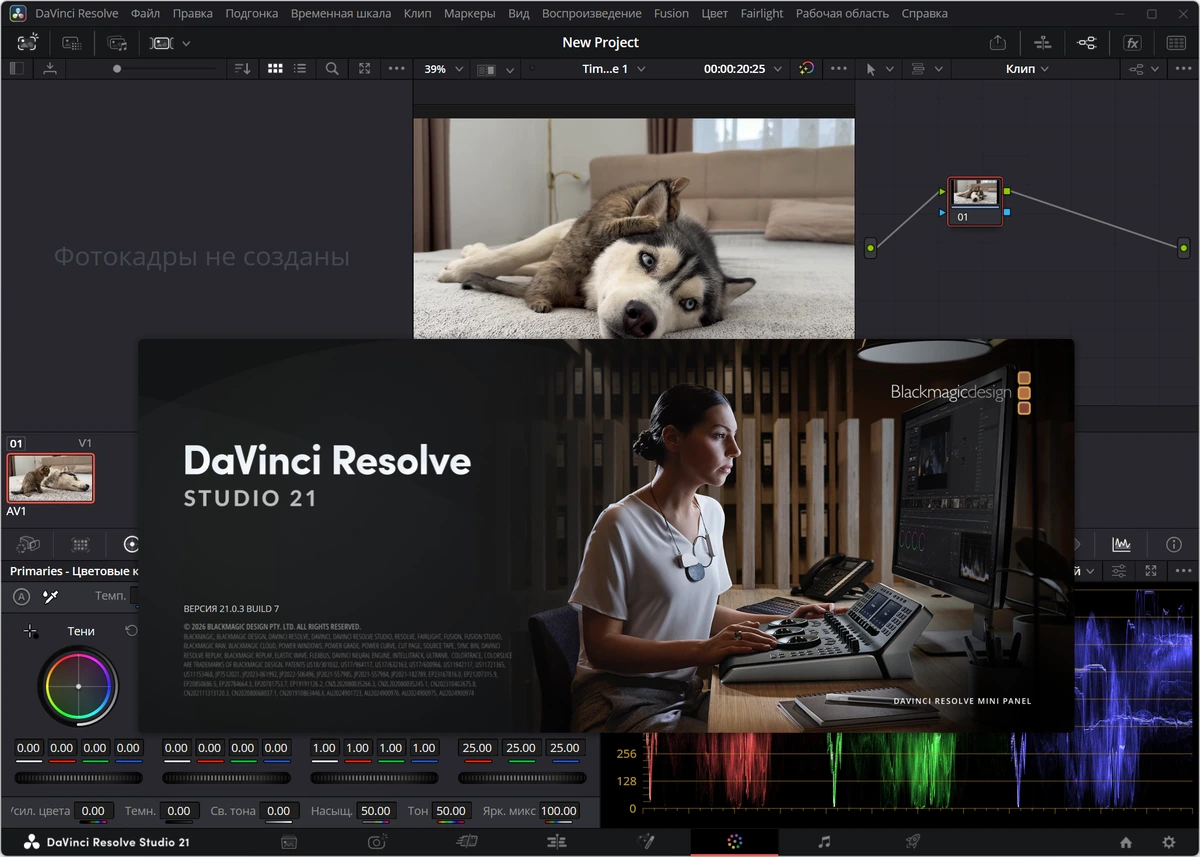Switch gallery to list view

[x=300, y=69]
